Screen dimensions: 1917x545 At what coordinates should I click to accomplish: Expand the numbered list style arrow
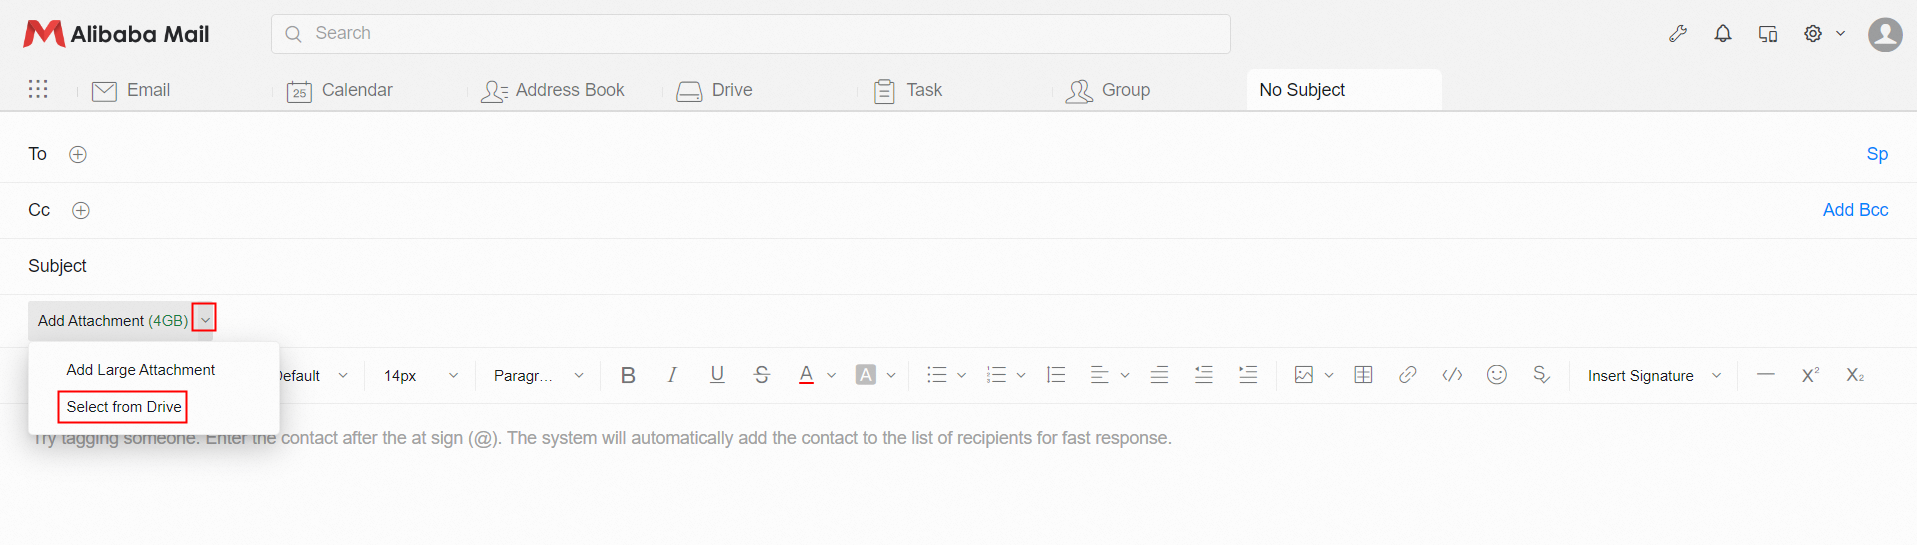pyautogui.click(x=1021, y=376)
